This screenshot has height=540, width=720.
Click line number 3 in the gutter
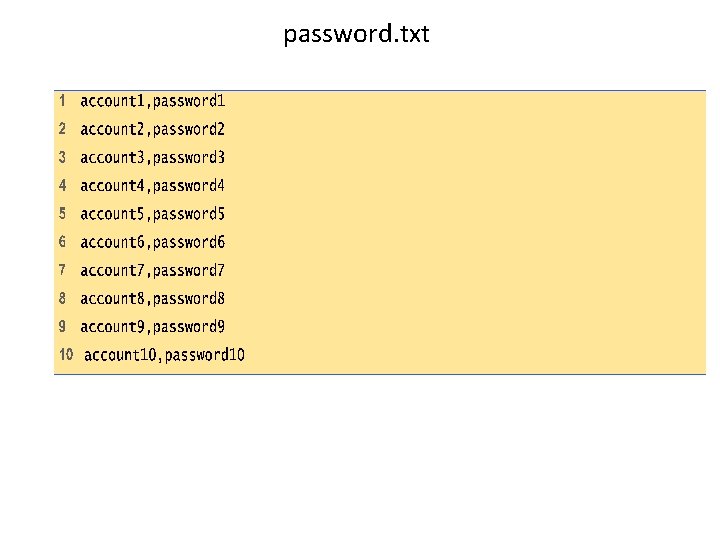point(62,157)
